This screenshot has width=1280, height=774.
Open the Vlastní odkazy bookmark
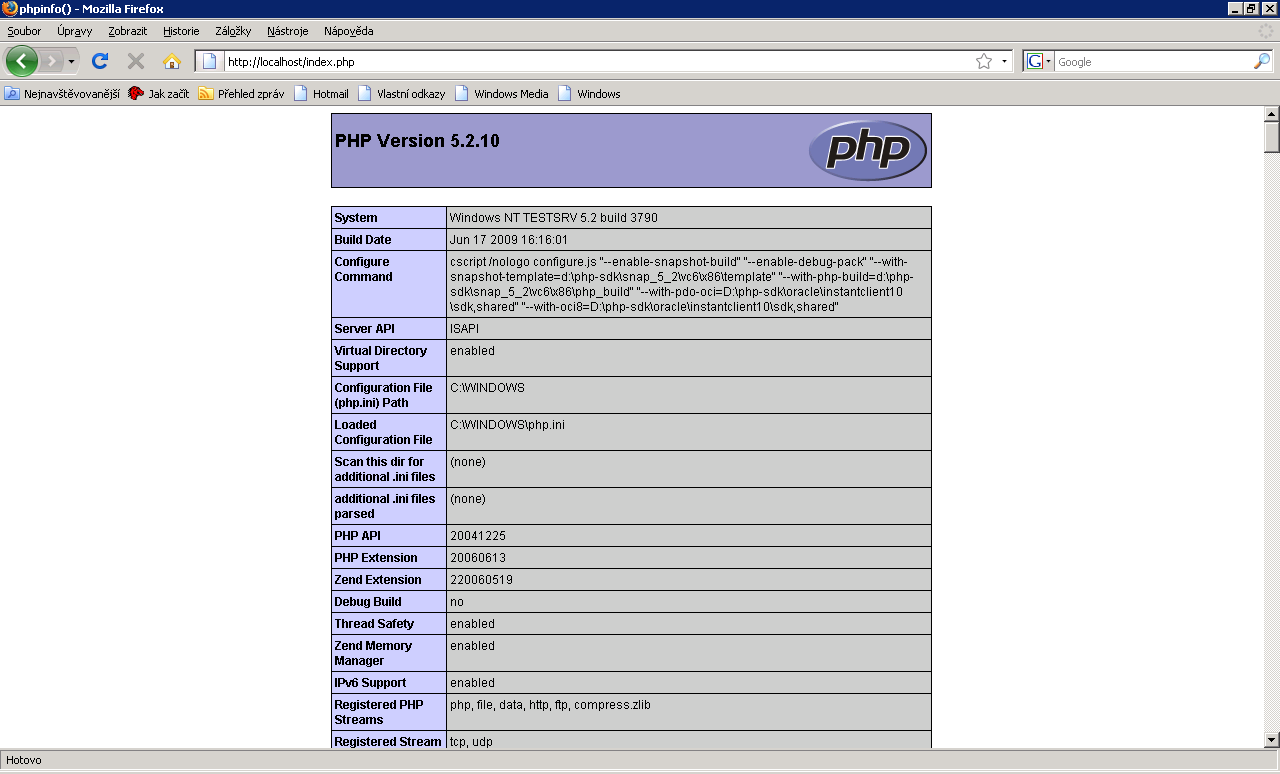(x=401, y=94)
